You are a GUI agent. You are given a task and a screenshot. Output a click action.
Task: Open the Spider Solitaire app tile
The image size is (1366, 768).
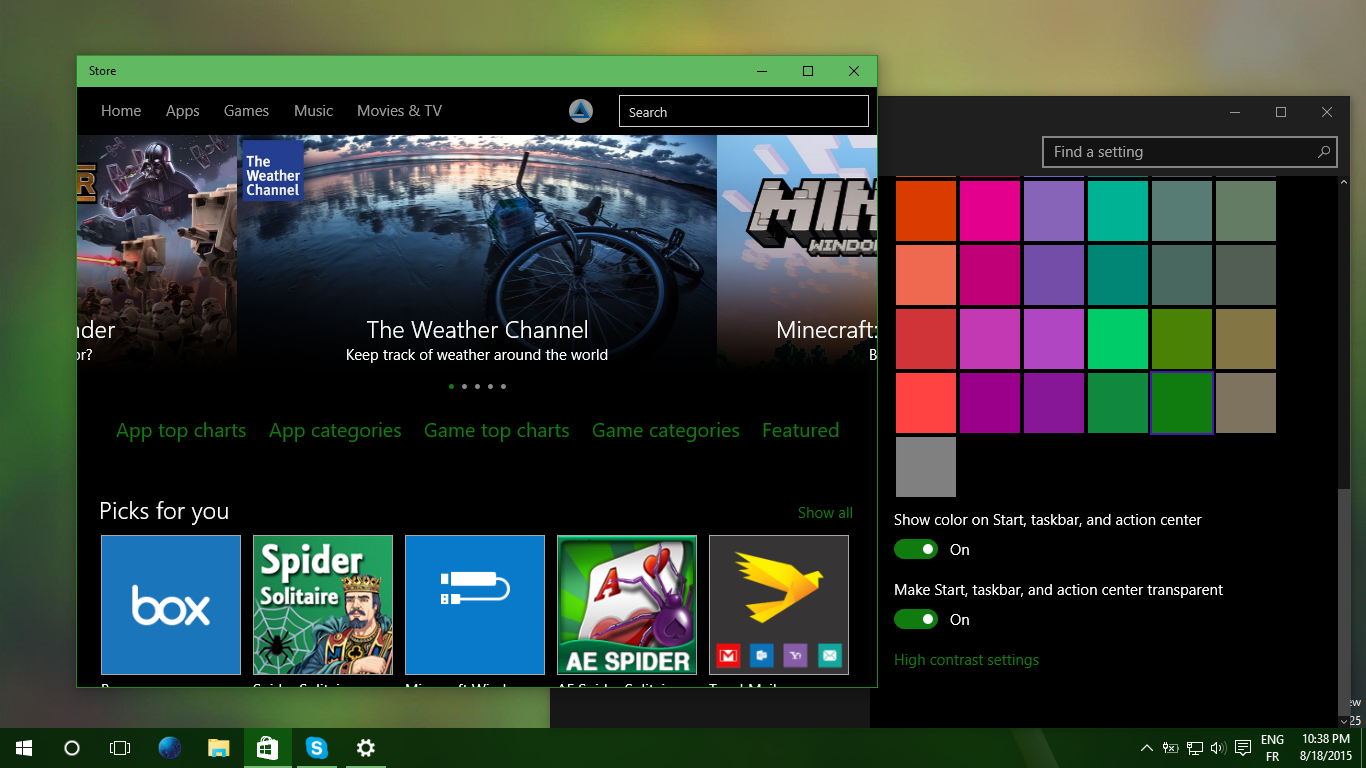point(323,605)
